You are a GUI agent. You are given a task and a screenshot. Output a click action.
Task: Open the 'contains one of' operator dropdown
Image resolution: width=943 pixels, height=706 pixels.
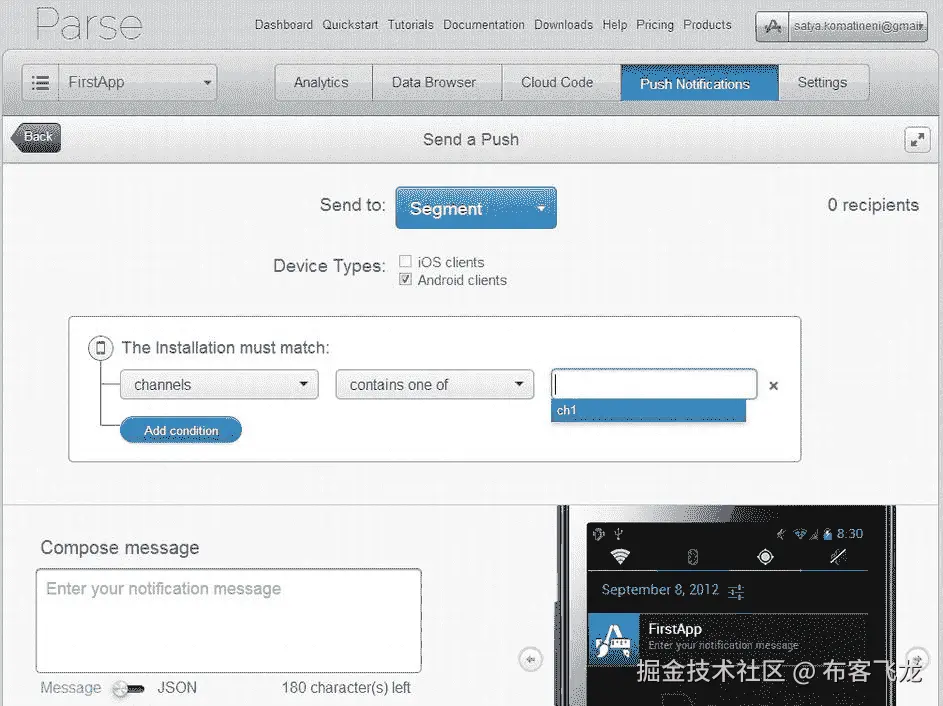(x=434, y=384)
